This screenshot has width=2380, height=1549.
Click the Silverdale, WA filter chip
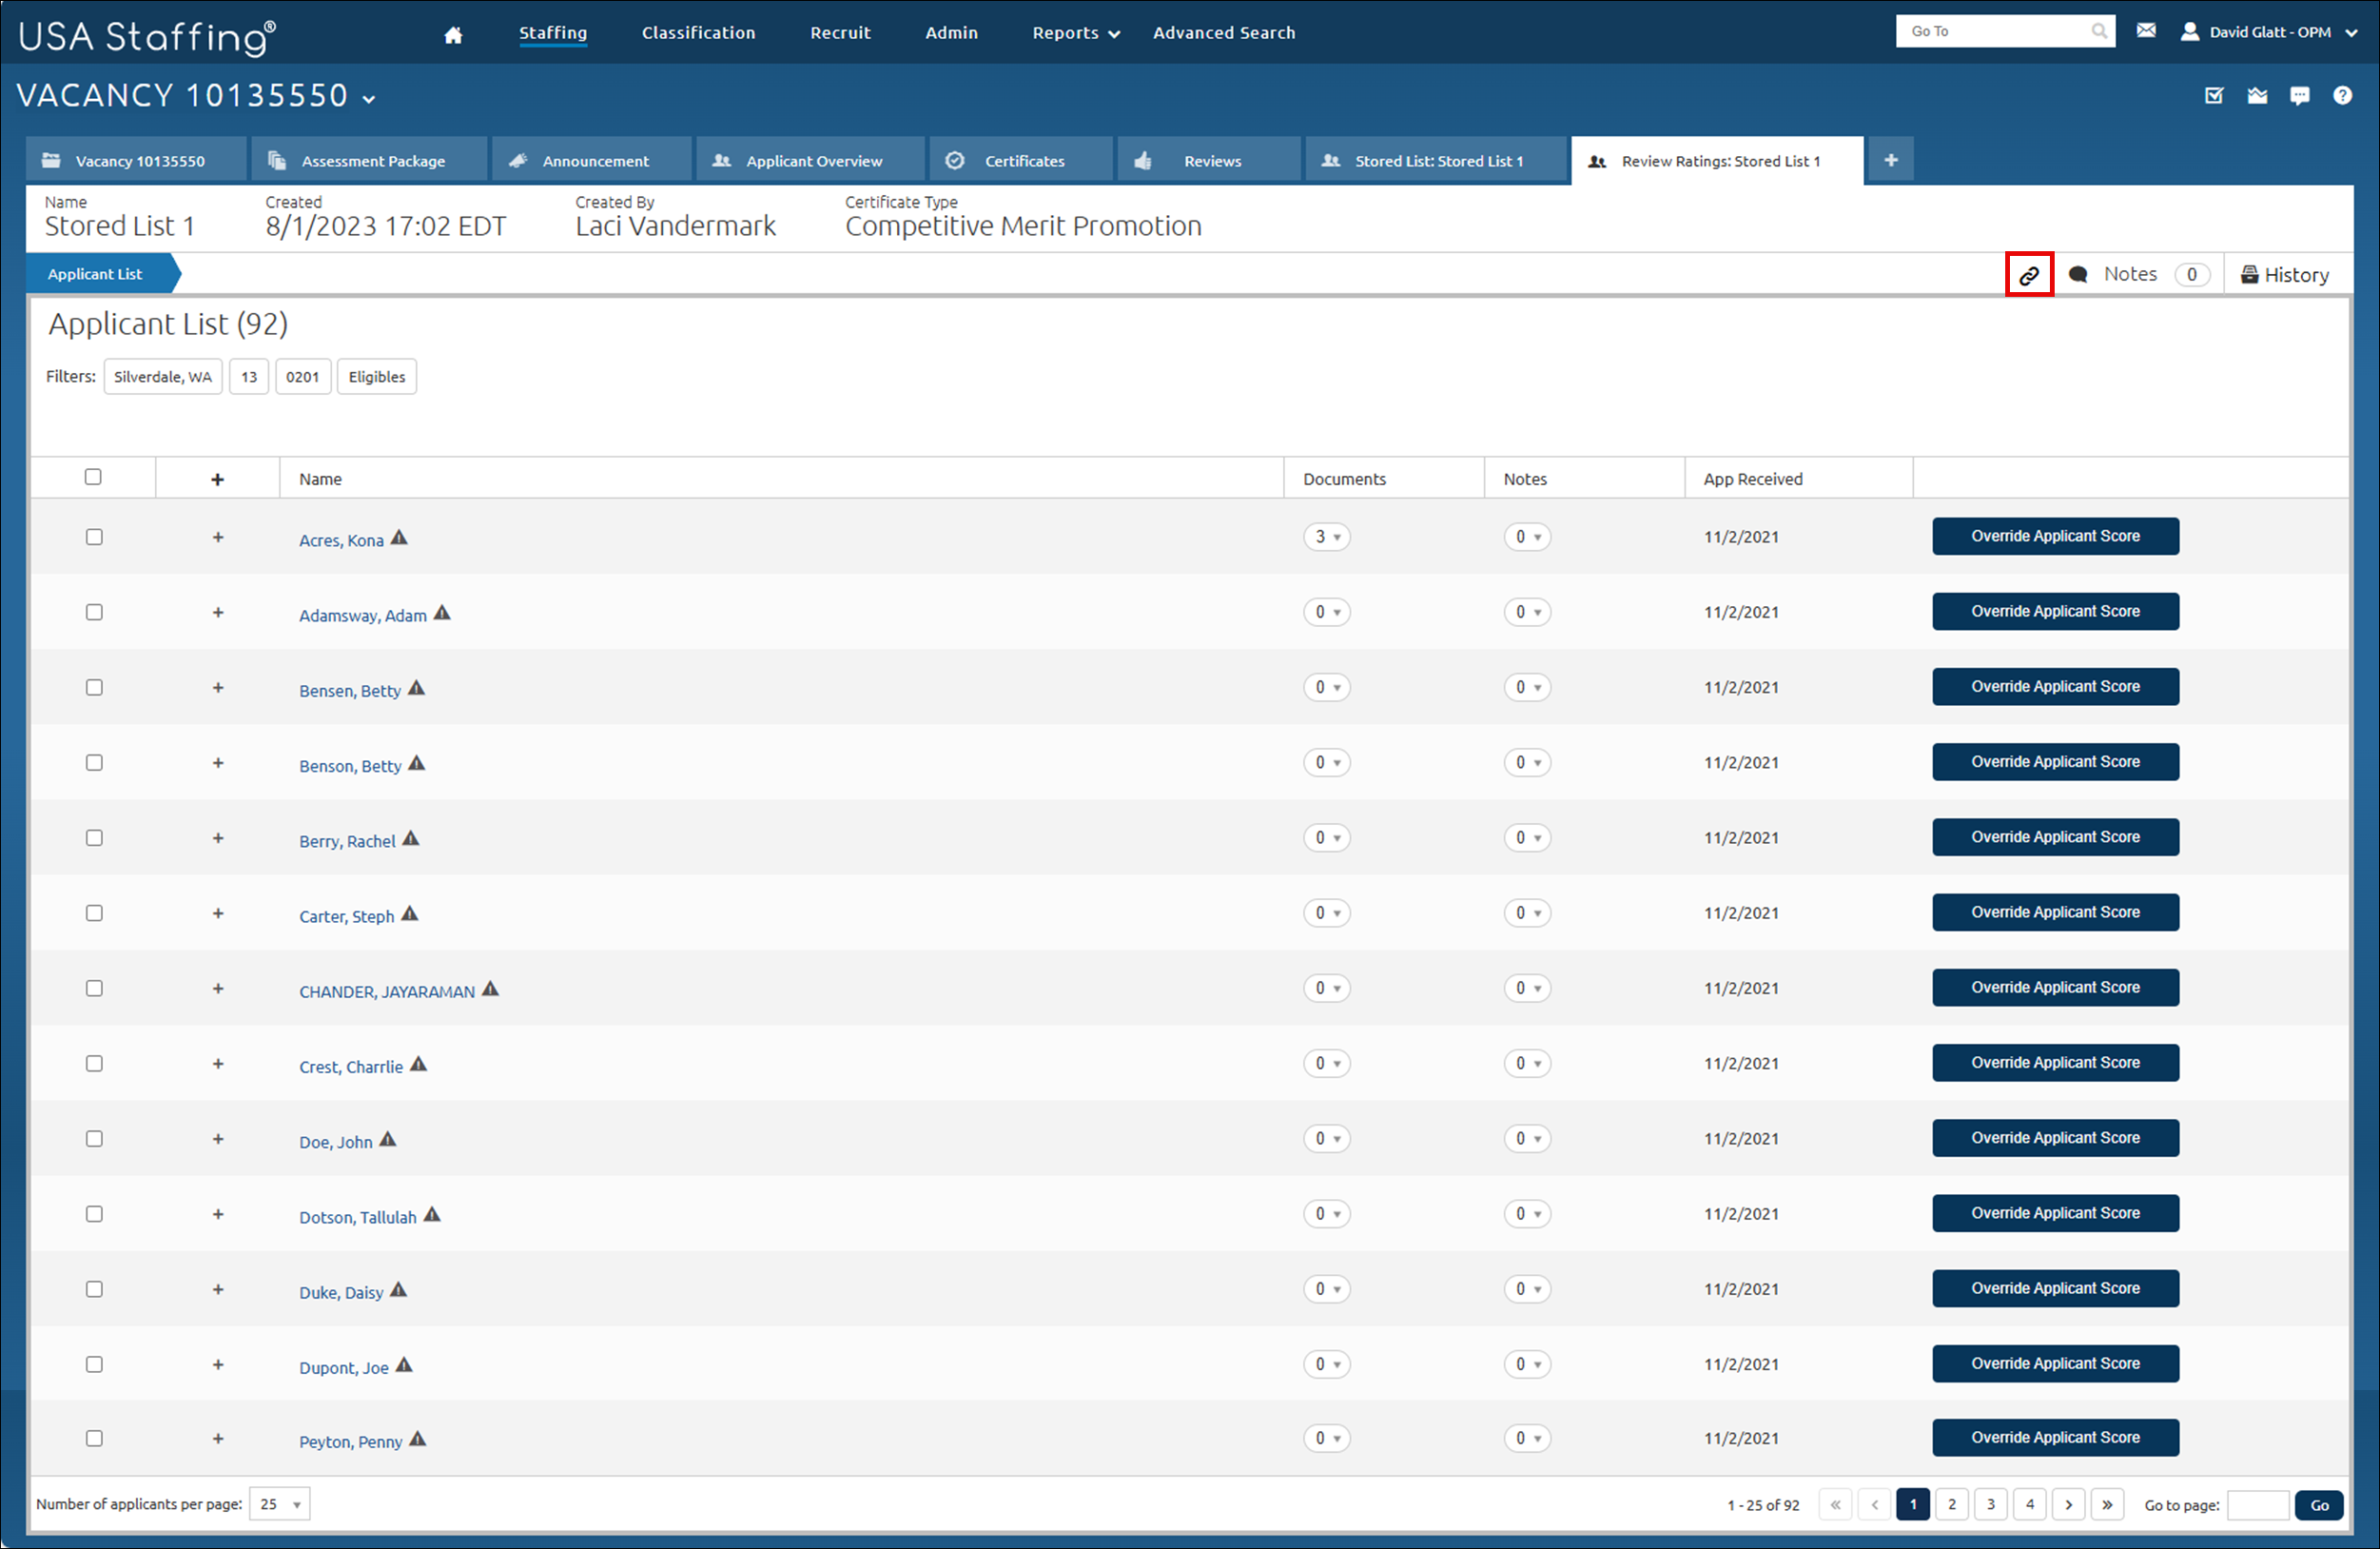click(163, 377)
